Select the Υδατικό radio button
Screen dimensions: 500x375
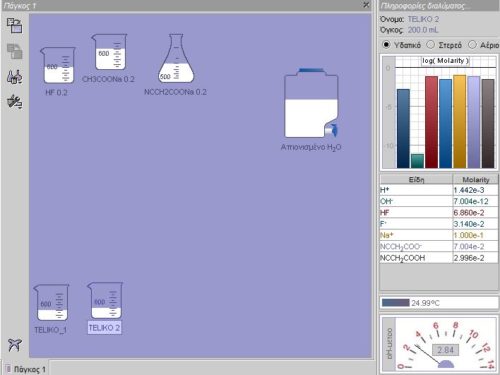point(386,44)
